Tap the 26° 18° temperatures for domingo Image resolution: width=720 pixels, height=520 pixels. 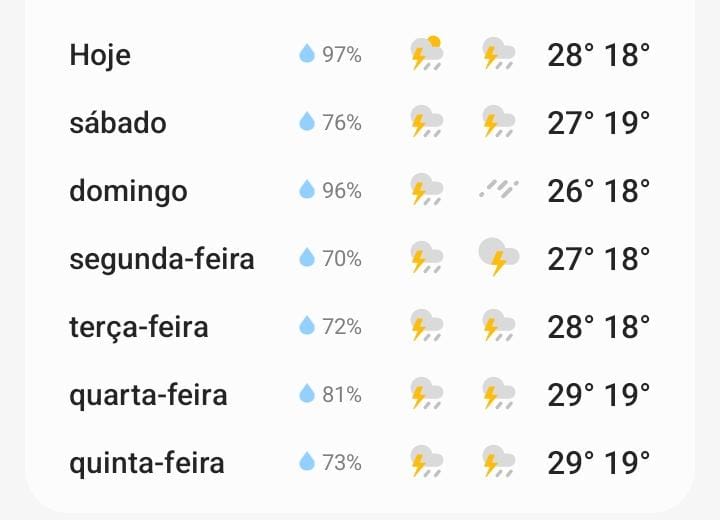tap(598, 191)
